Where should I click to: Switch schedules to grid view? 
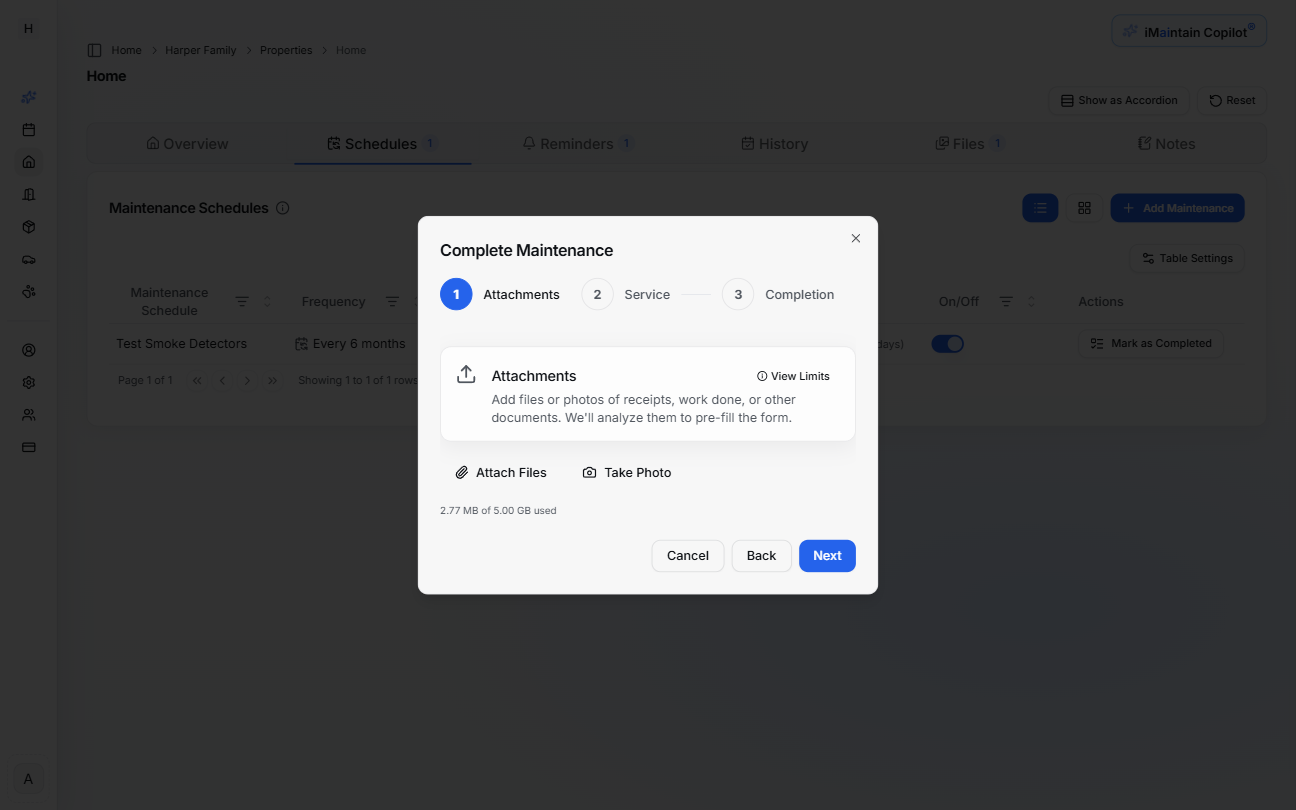point(1085,207)
